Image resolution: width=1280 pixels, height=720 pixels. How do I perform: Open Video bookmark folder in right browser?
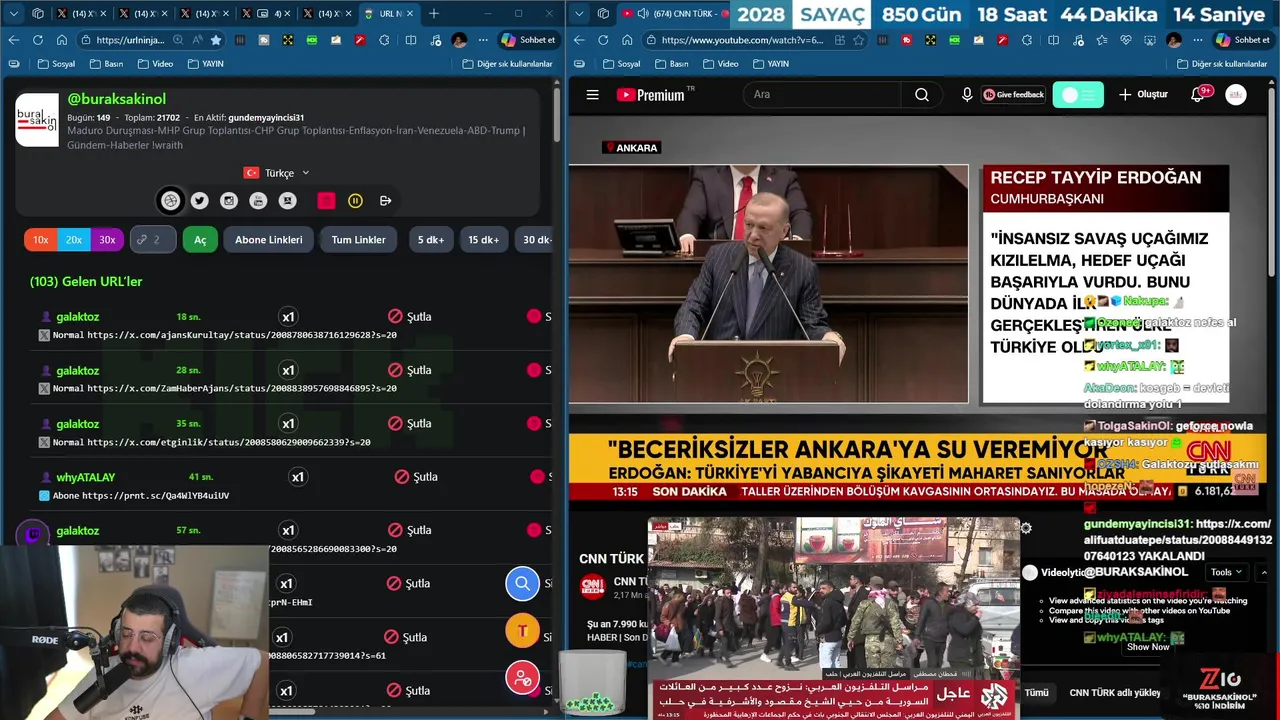(x=720, y=64)
